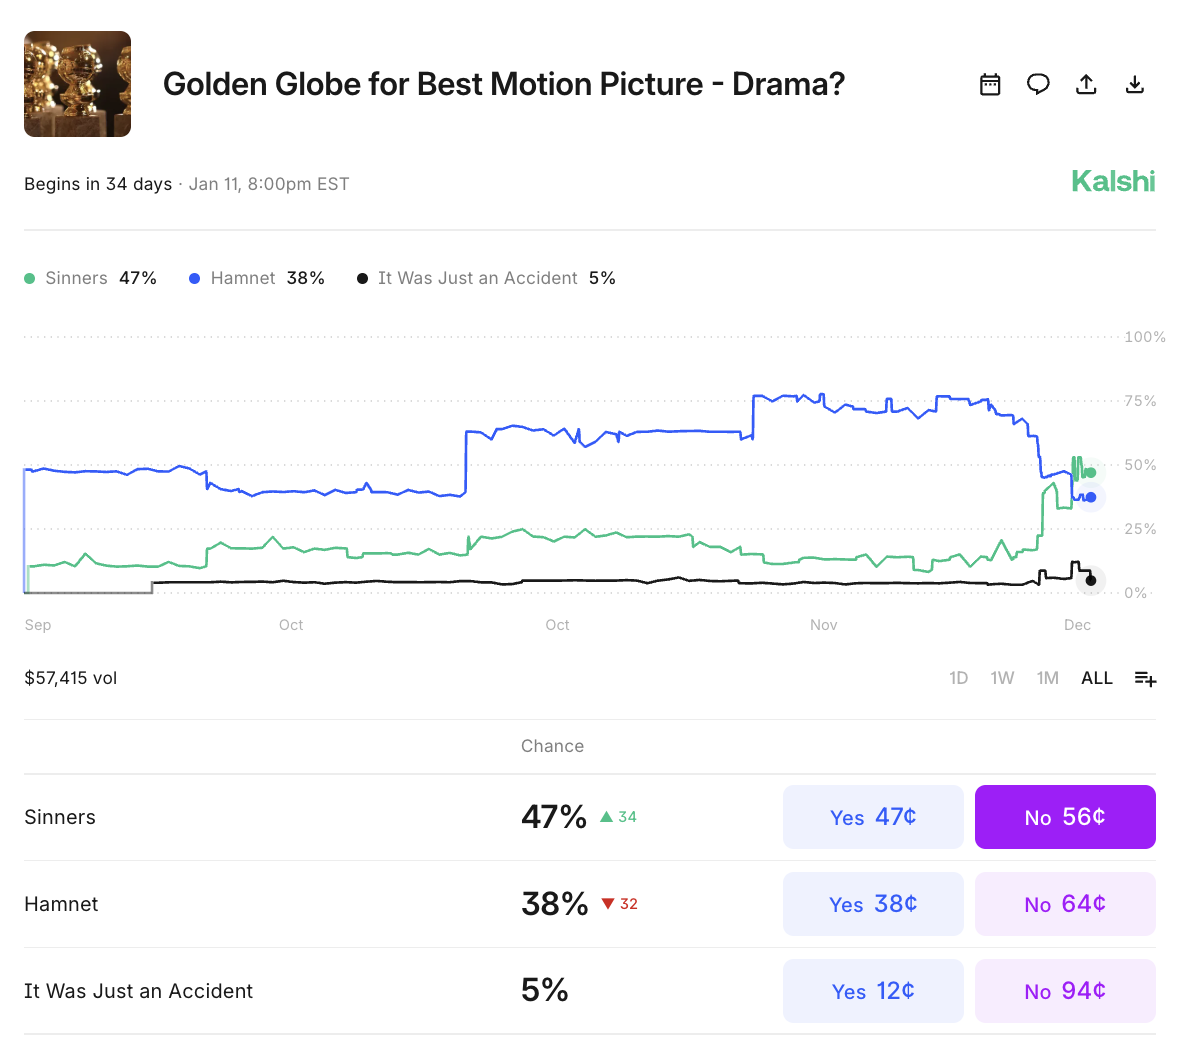This screenshot has height=1040, width=1190.
Task: Click the share upload icon
Action: tap(1086, 85)
